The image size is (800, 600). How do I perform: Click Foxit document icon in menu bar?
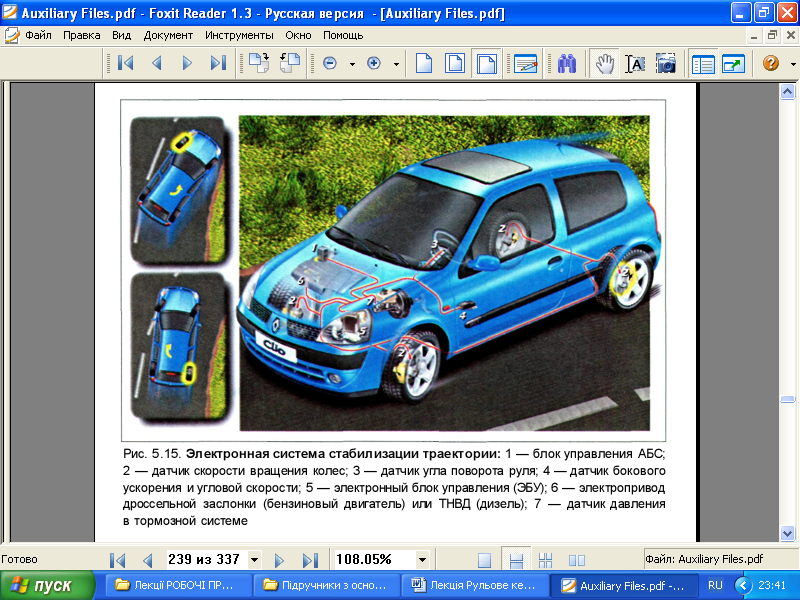pos(11,35)
